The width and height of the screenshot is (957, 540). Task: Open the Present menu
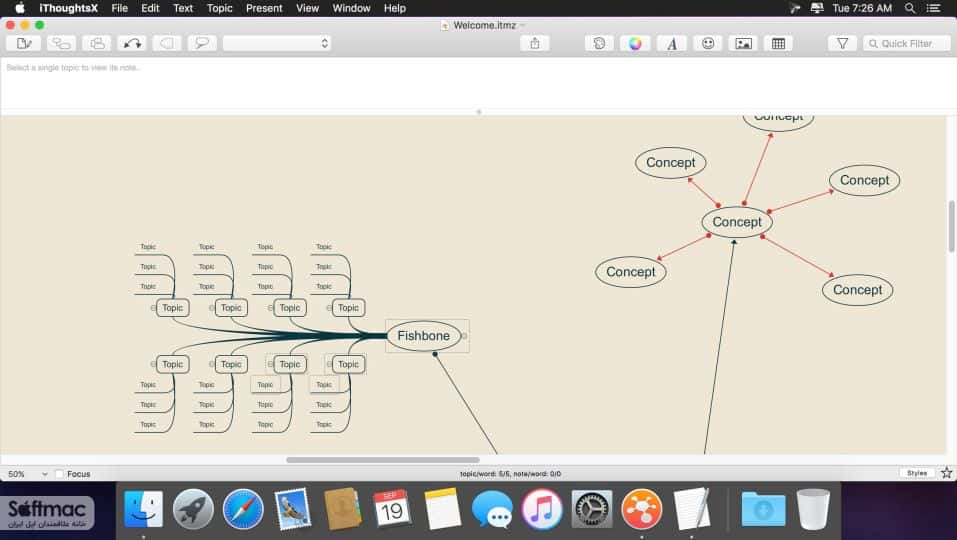point(264,8)
